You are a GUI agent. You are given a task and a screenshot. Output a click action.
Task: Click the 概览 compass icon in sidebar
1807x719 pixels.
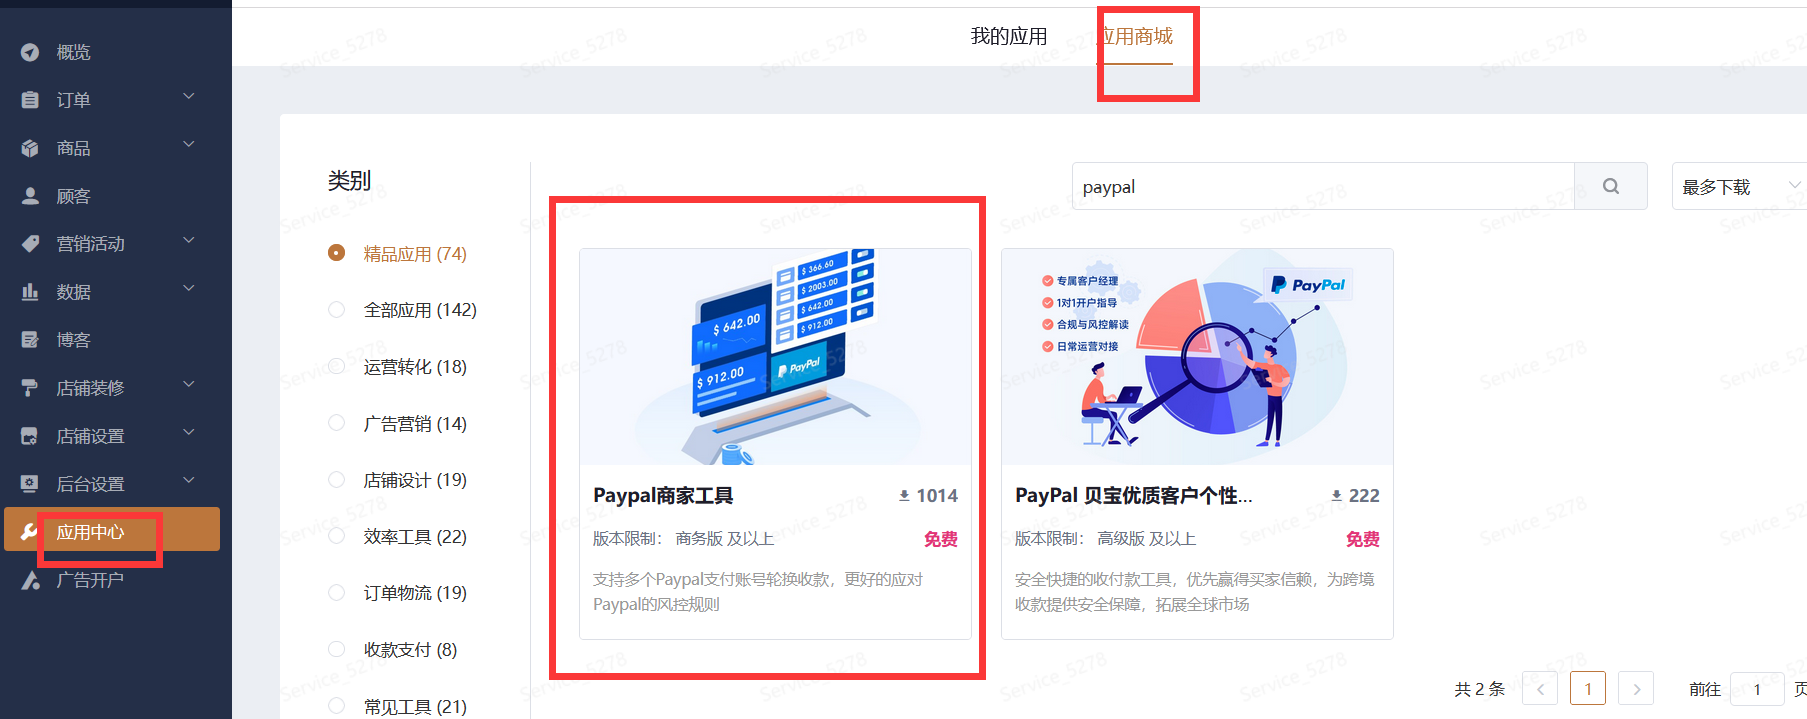[30, 52]
